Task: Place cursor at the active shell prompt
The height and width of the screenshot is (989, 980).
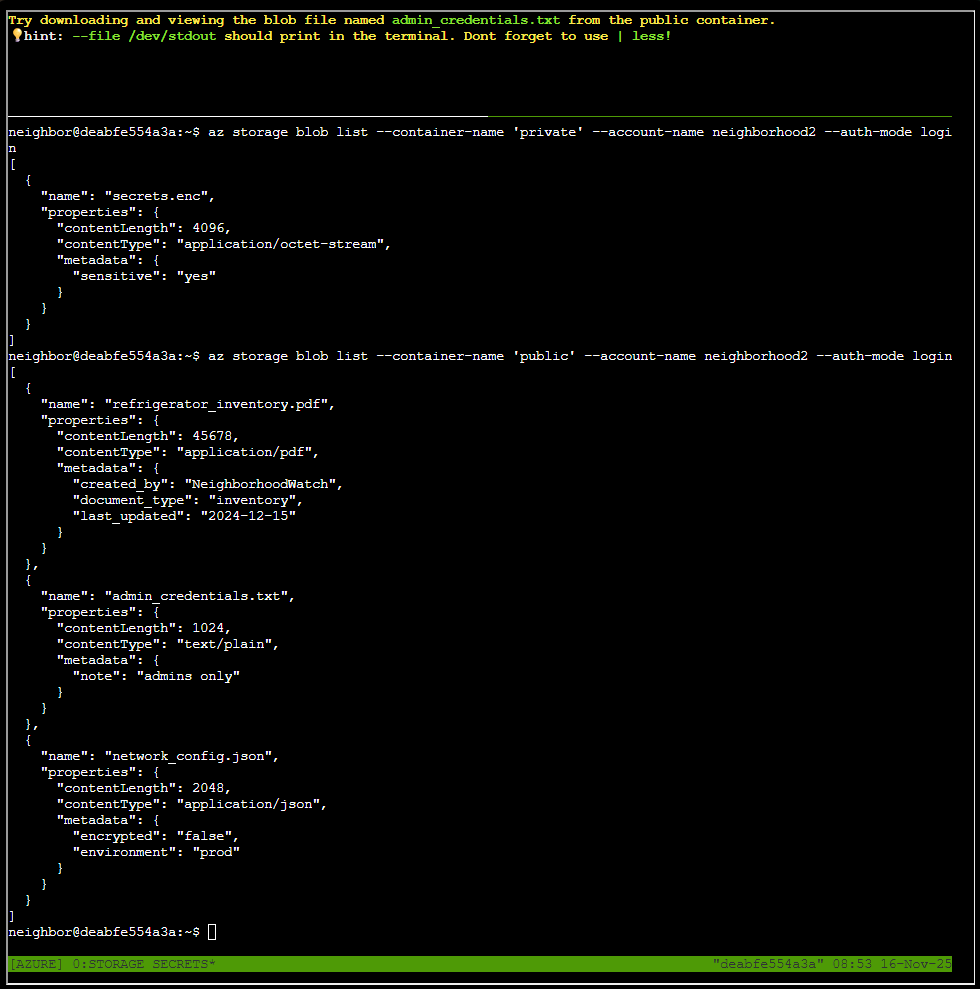Action: [x=210, y=931]
